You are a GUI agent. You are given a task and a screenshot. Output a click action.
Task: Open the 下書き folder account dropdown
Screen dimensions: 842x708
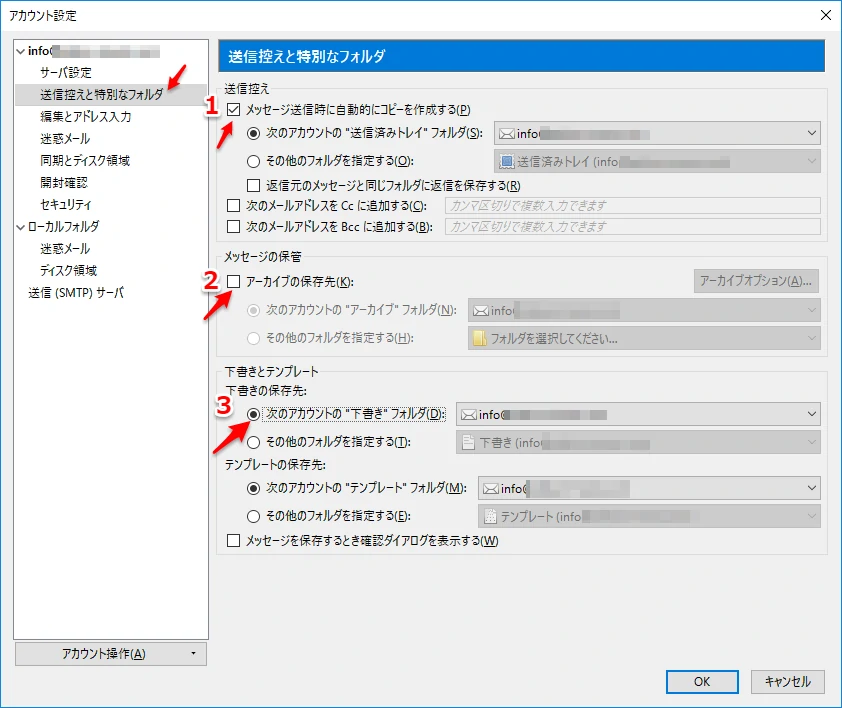point(637,415)
